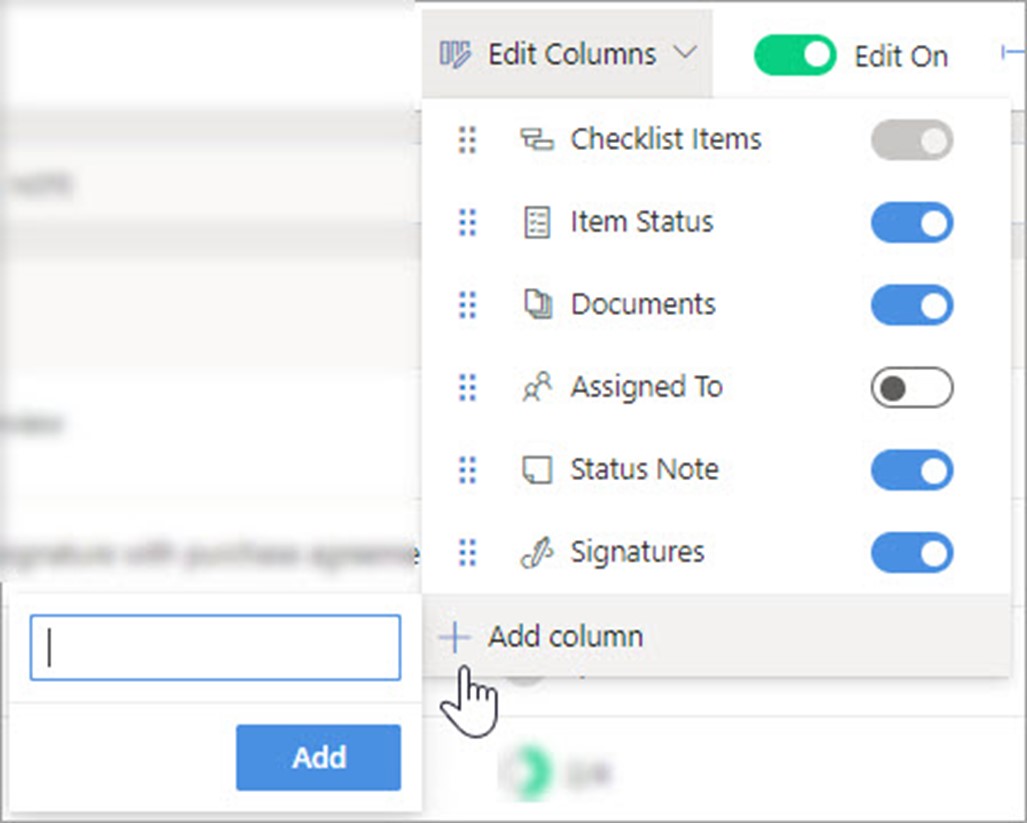Grab the Signatures drag handle
Screen dimensions: 1027x823
tap(467, 551)
